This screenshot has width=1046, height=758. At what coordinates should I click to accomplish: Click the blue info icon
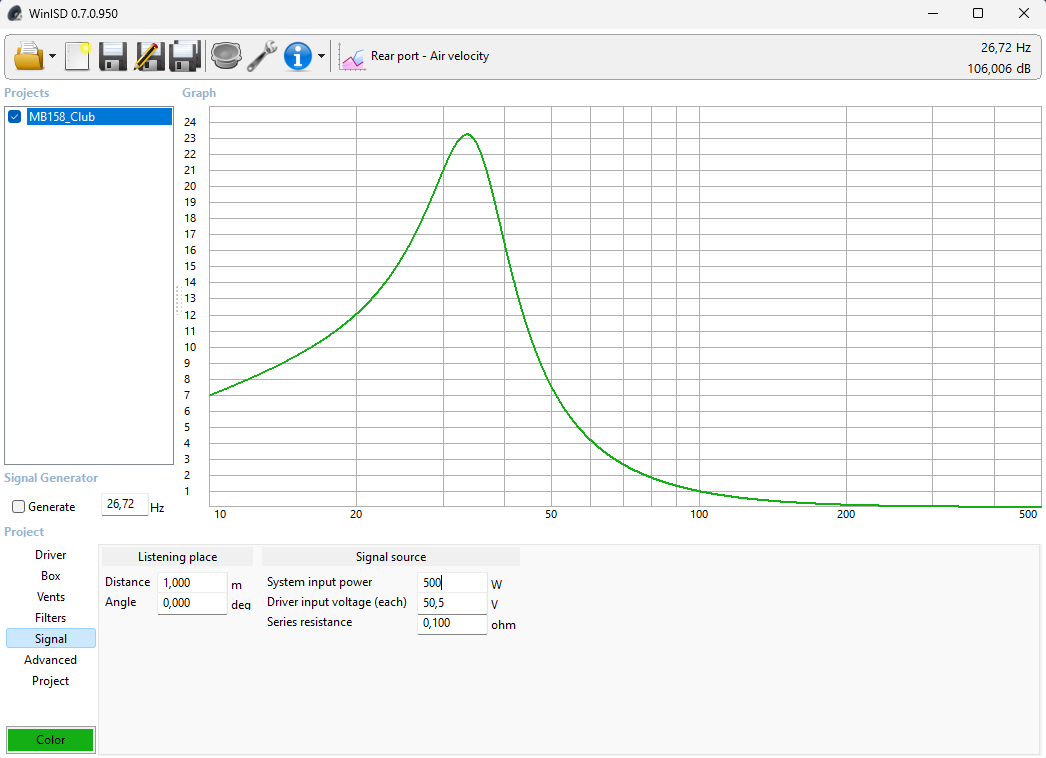tap(298, 56)
